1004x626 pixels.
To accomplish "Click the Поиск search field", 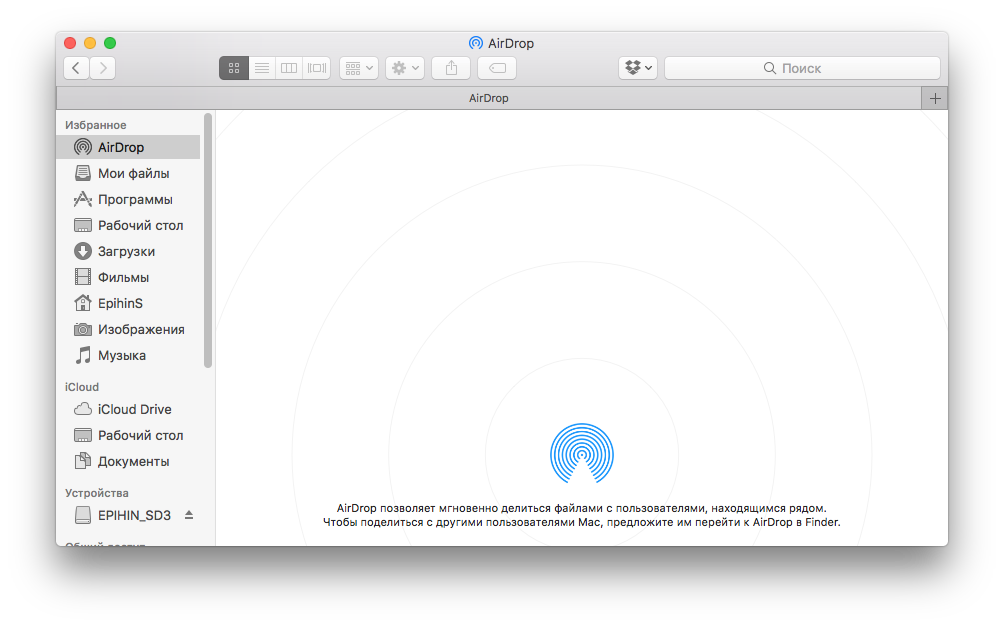I will click(x=802, y=68).
